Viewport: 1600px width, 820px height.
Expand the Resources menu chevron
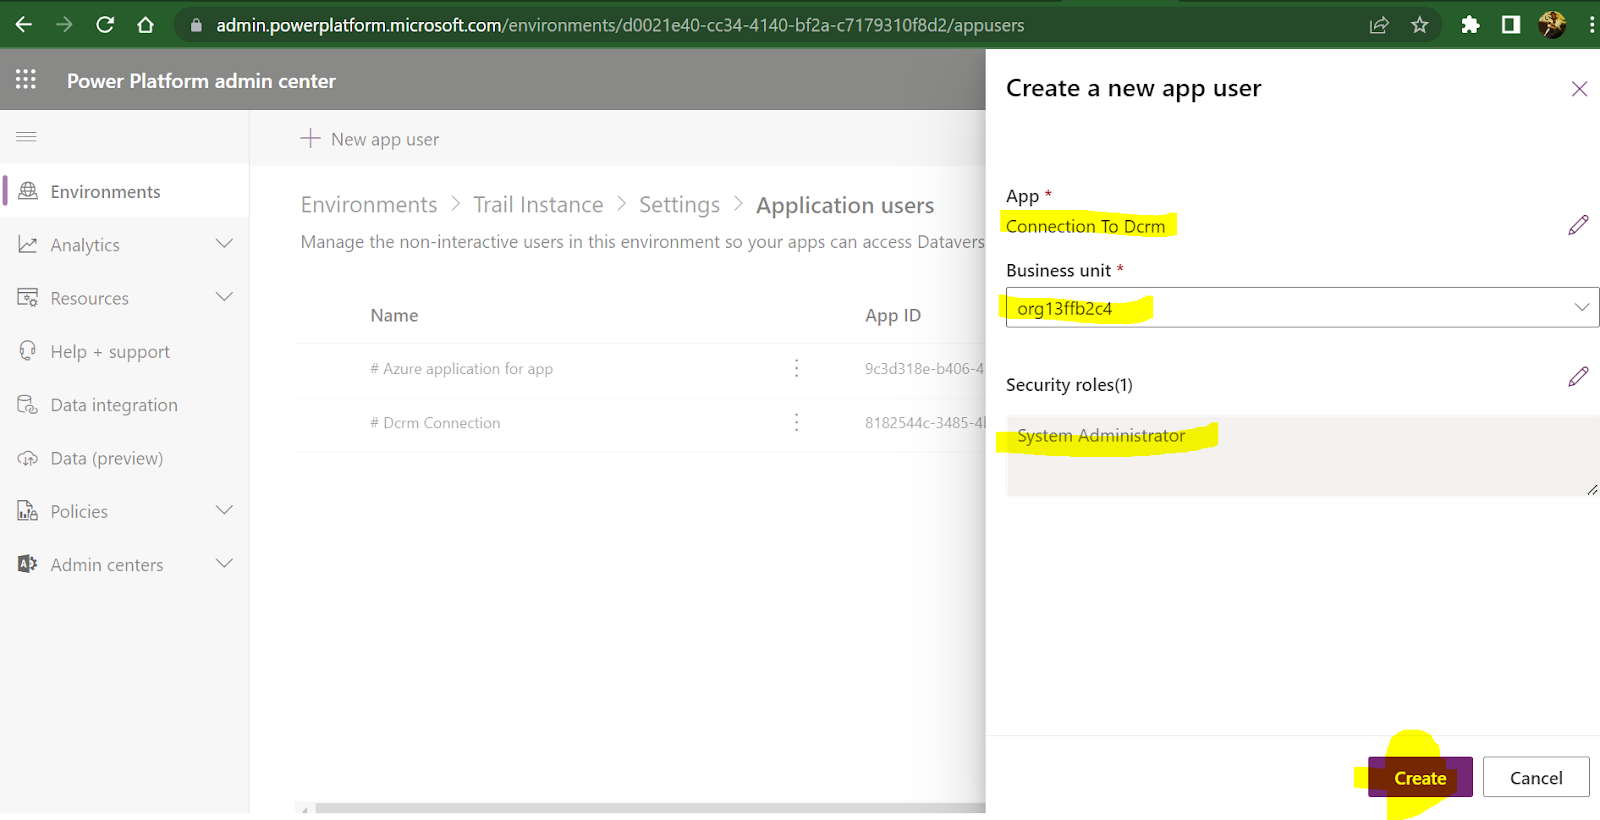coord(224,297)
